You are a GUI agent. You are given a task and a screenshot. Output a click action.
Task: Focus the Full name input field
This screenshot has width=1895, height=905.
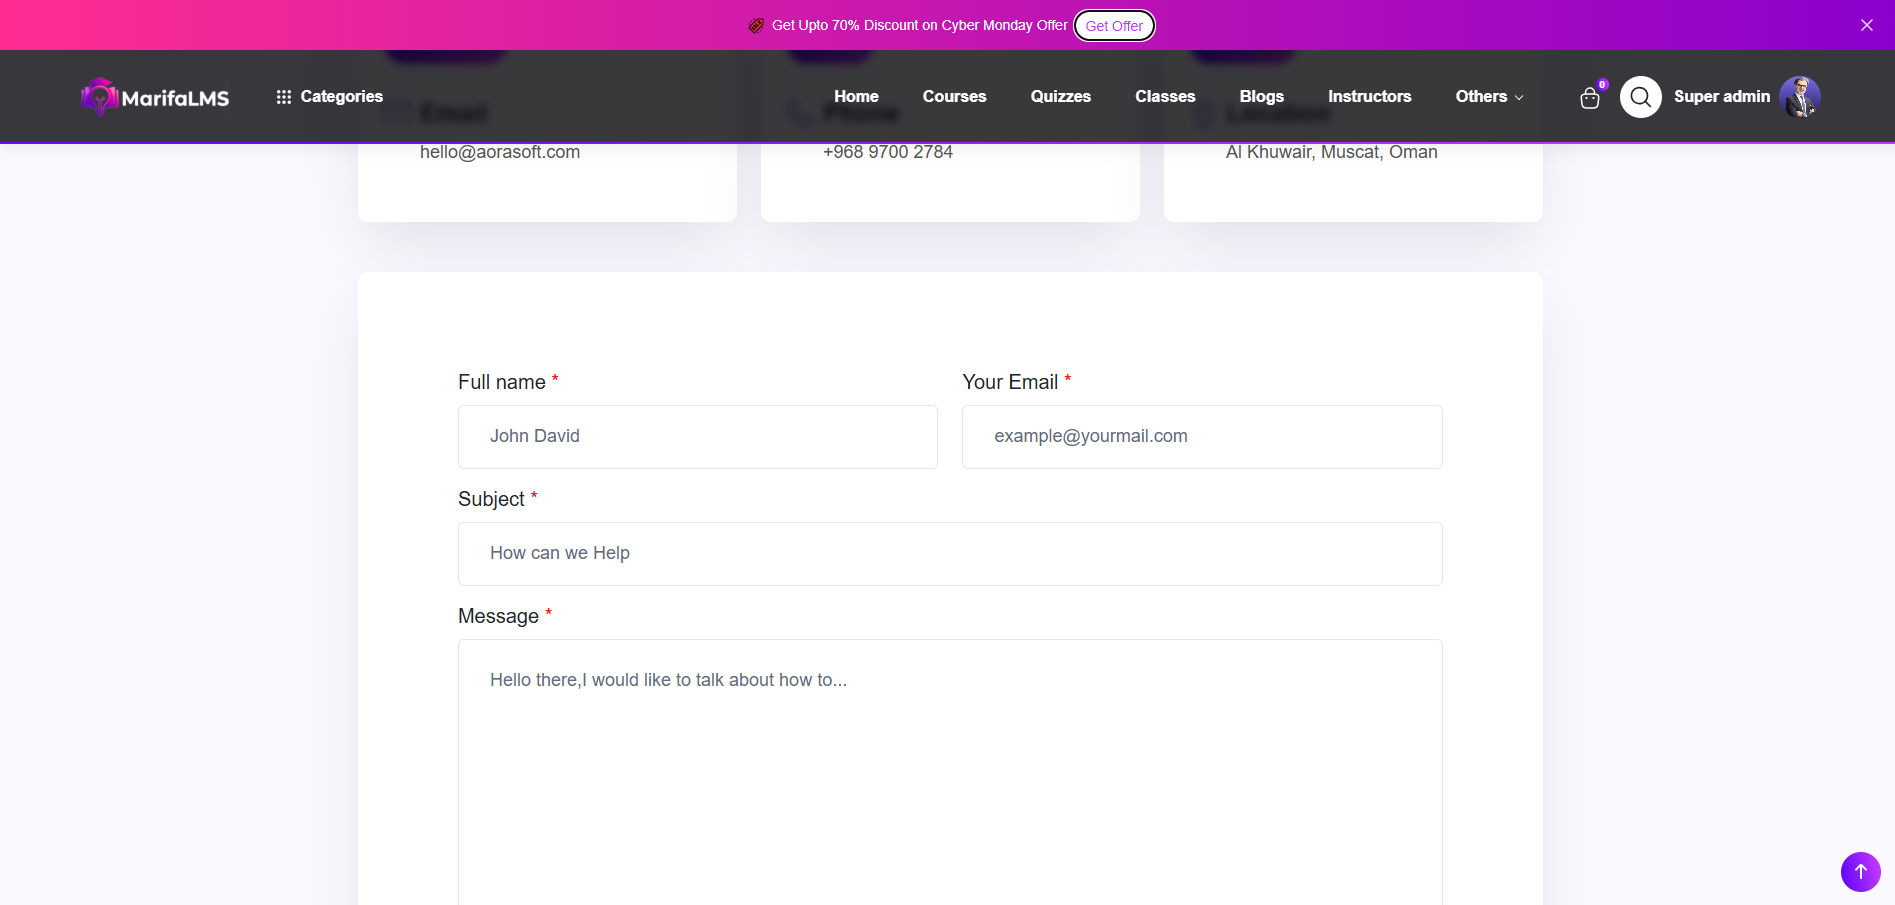697,437
